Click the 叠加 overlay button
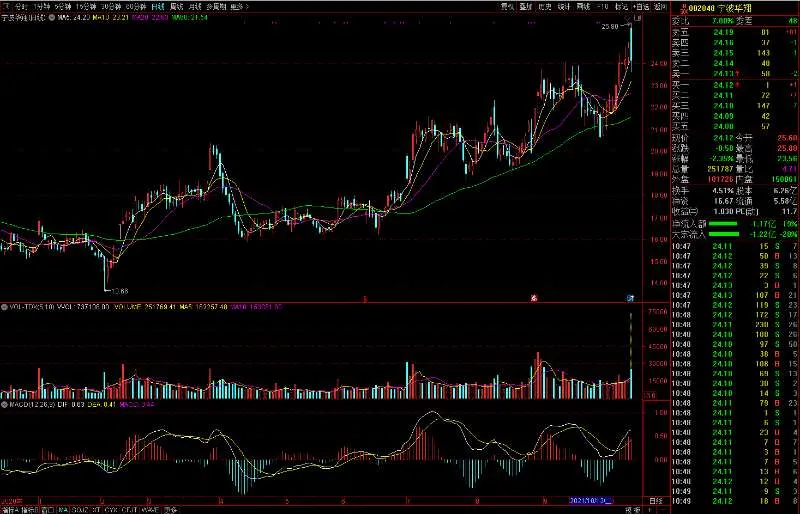800x514 pixels. [x=526, y=7]
